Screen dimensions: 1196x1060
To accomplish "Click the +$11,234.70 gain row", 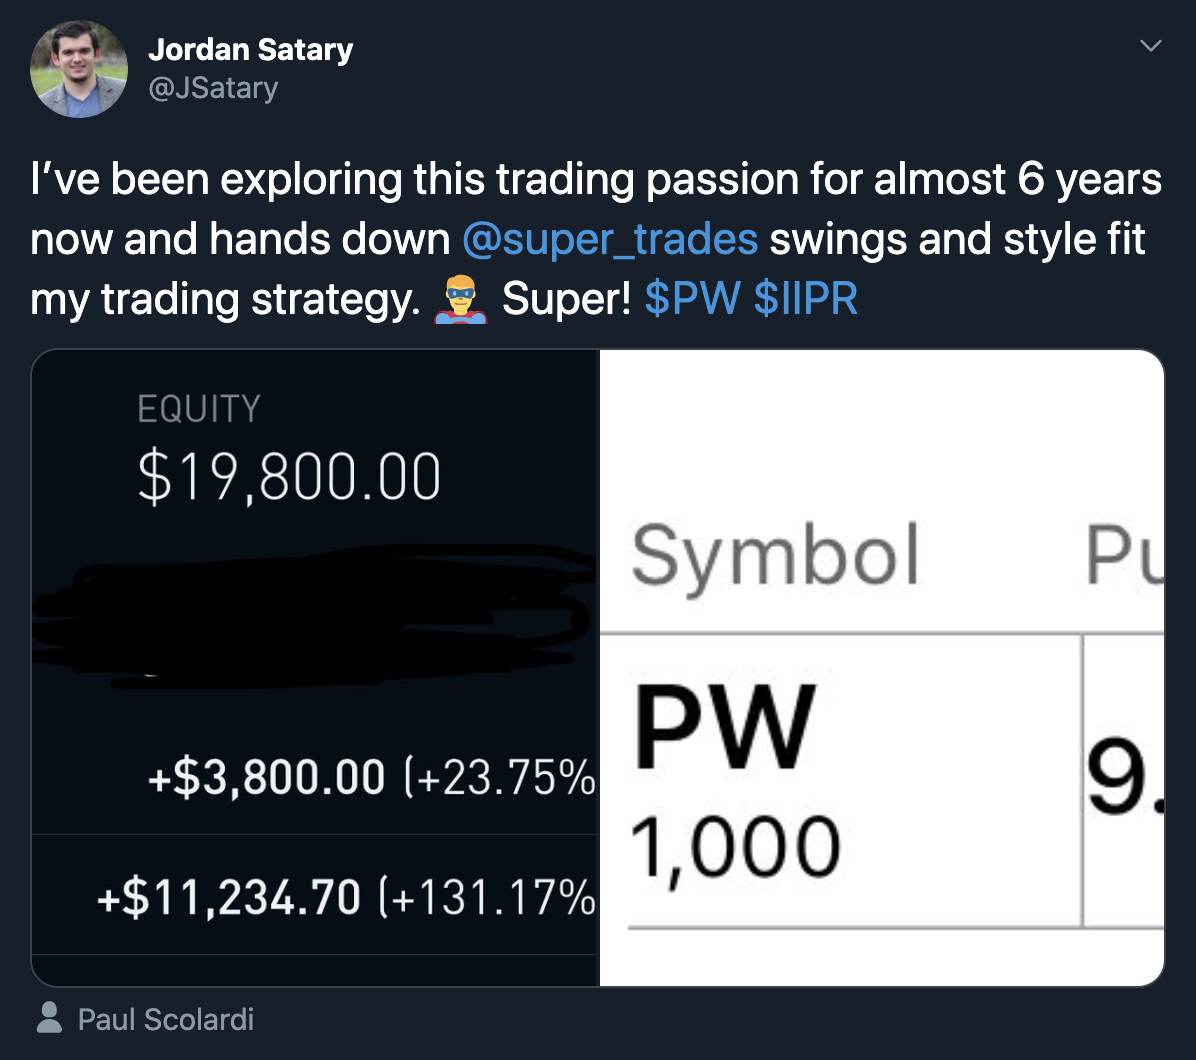I will coord(346,897).
